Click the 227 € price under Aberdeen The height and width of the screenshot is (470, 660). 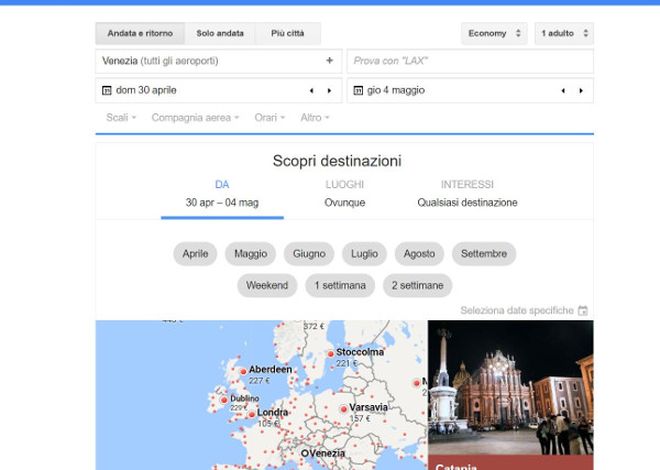(259, 381)
